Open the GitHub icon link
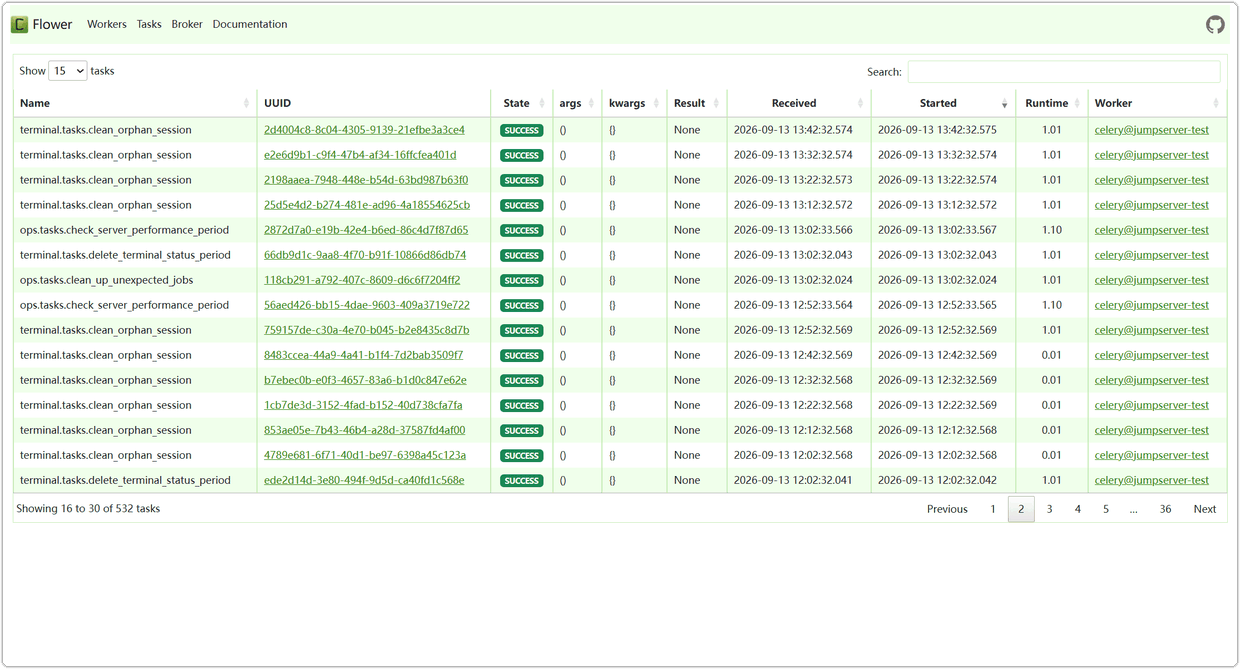 click(1215, 25)
